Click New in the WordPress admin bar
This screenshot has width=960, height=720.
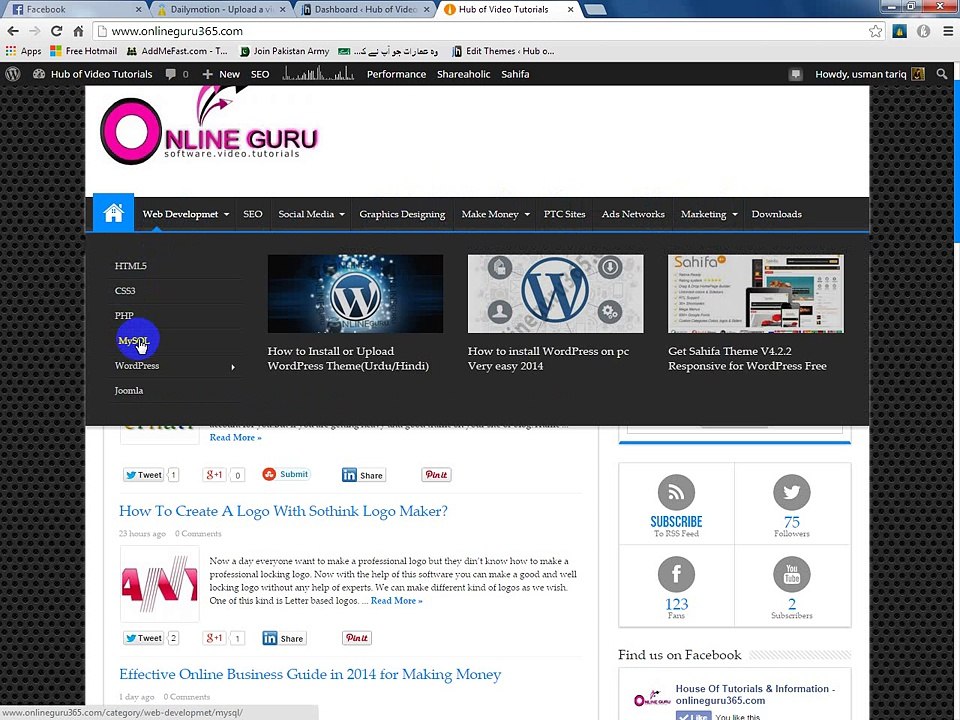(221, 74)
